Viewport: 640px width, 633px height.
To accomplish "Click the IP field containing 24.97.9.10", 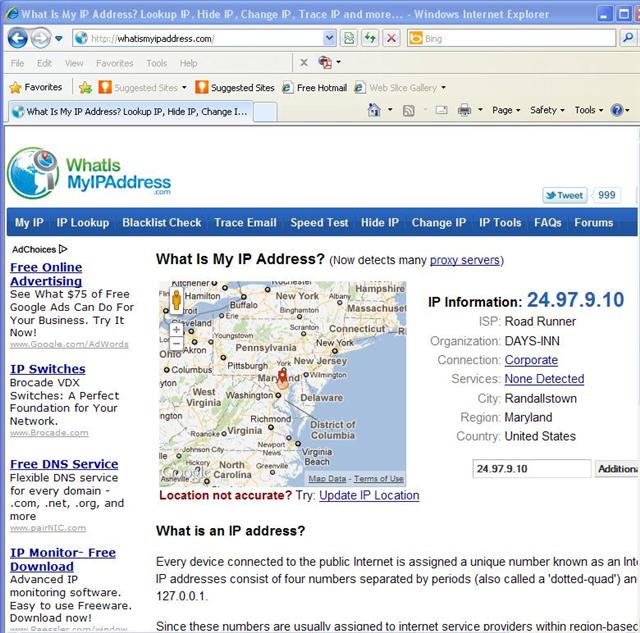I will (531, 469).
